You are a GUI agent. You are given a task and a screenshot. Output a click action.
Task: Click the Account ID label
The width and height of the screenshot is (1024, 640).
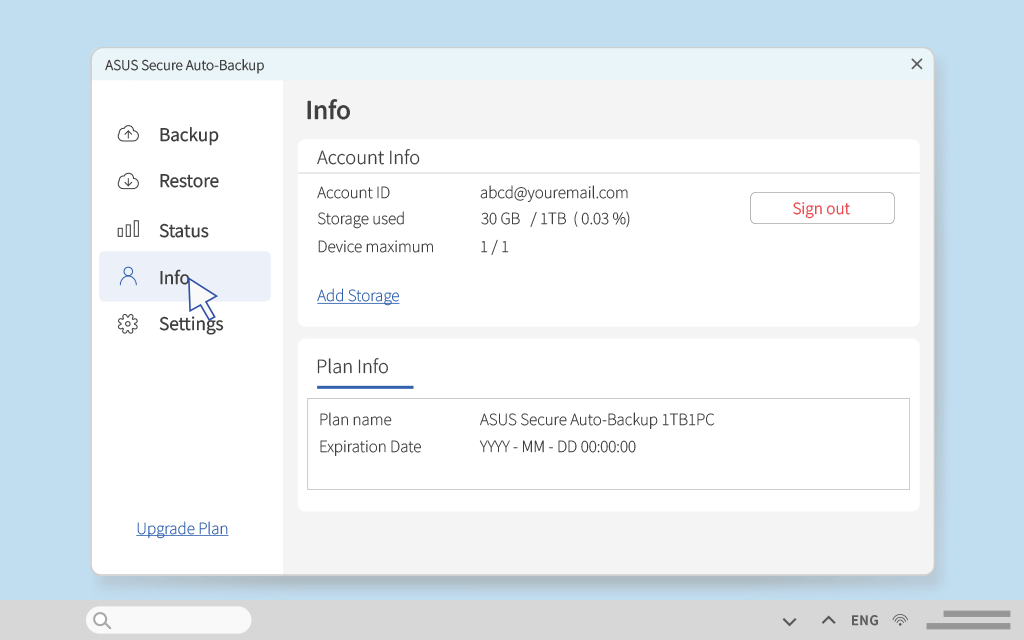click(353, 193)
